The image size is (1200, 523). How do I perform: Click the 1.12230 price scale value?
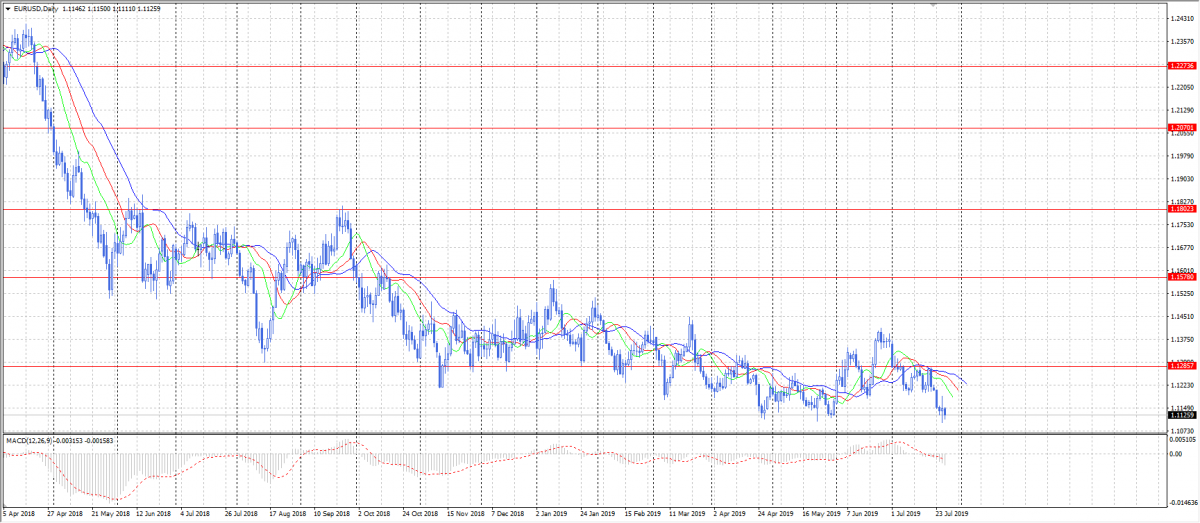1183,386
